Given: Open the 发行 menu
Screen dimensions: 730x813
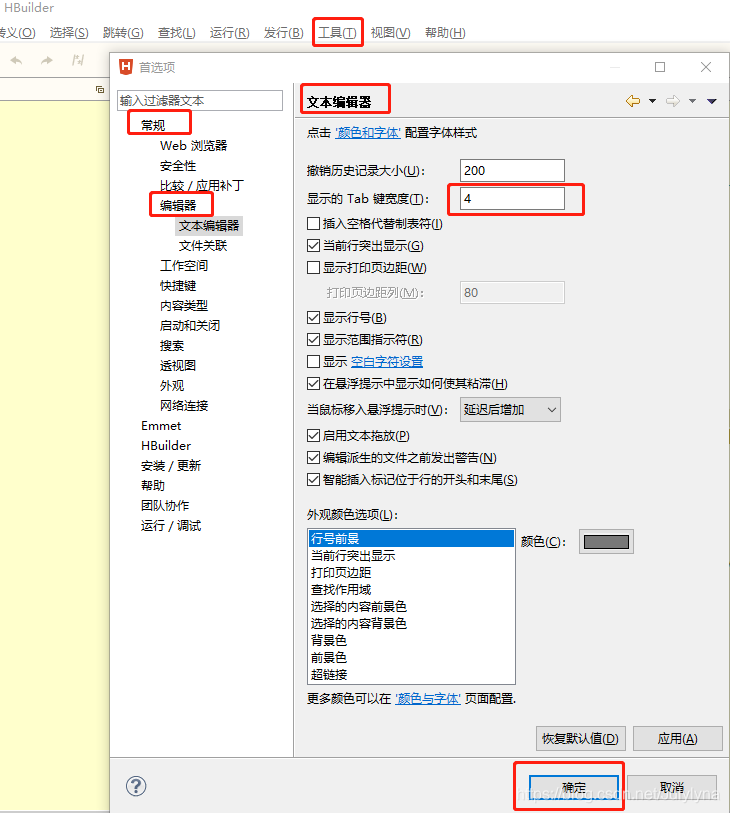Looking at the screenshot, I should (283, 33).
